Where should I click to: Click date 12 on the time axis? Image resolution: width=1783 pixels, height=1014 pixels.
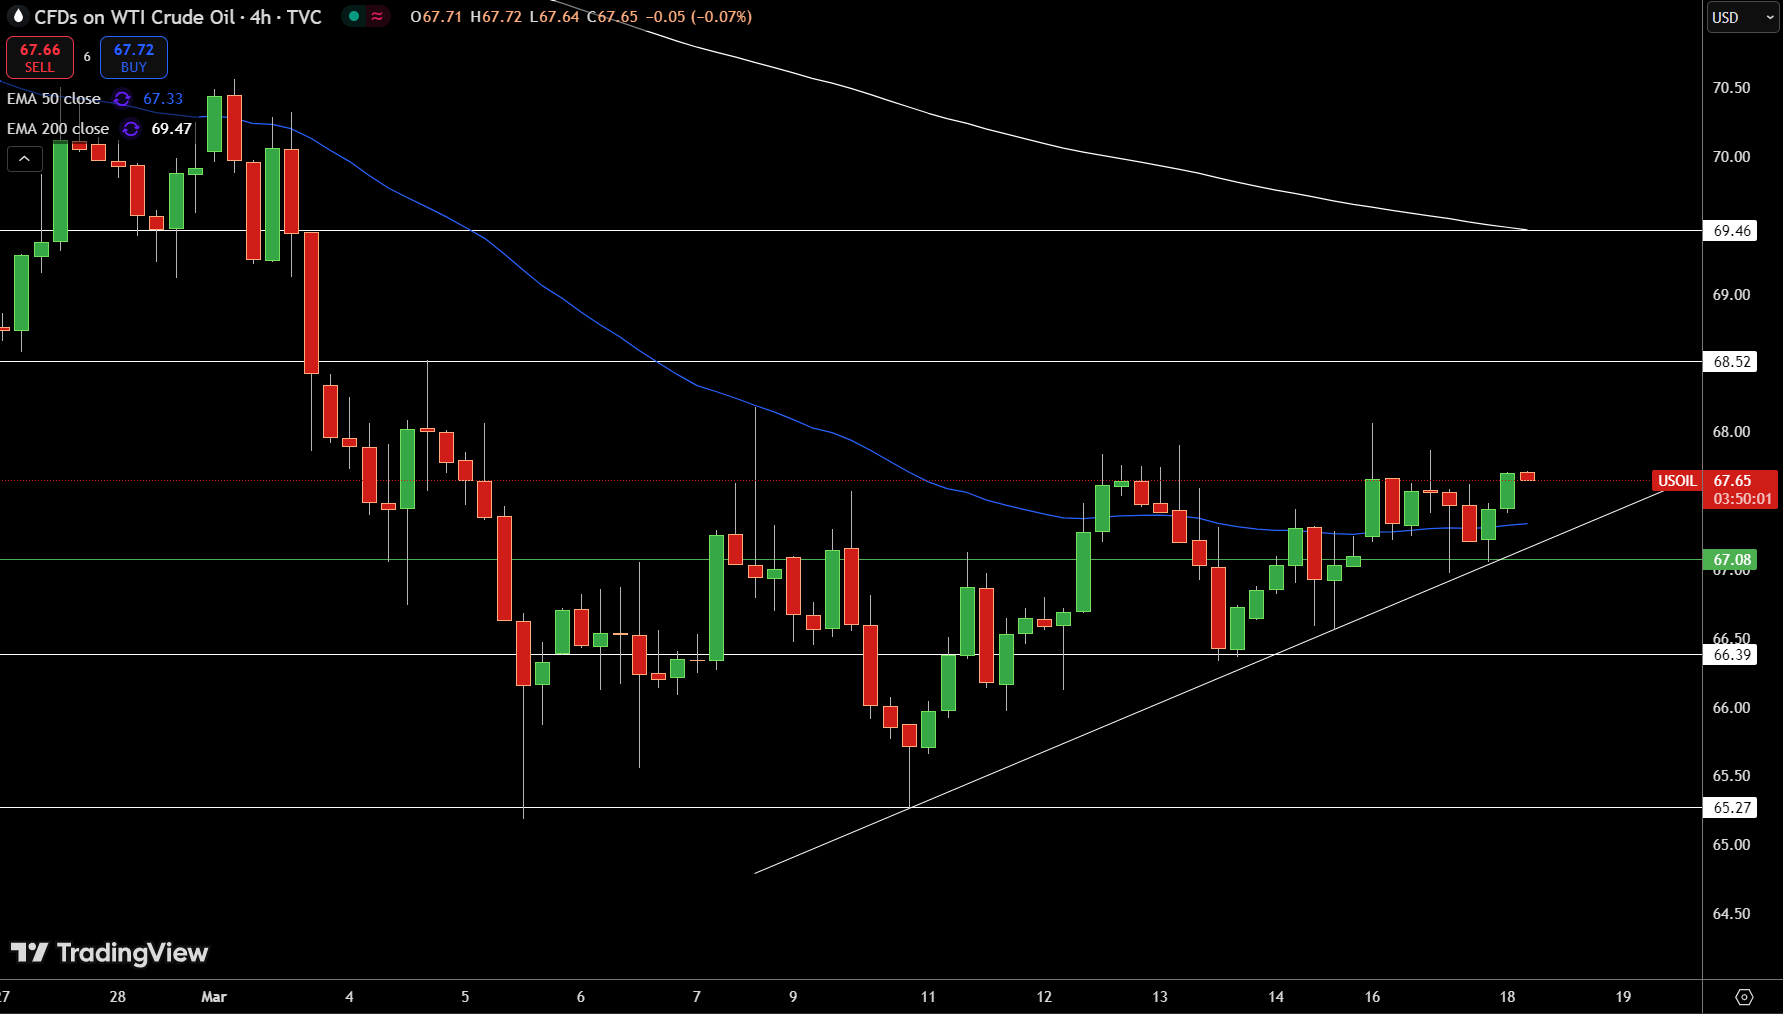tap(1044, 997)
